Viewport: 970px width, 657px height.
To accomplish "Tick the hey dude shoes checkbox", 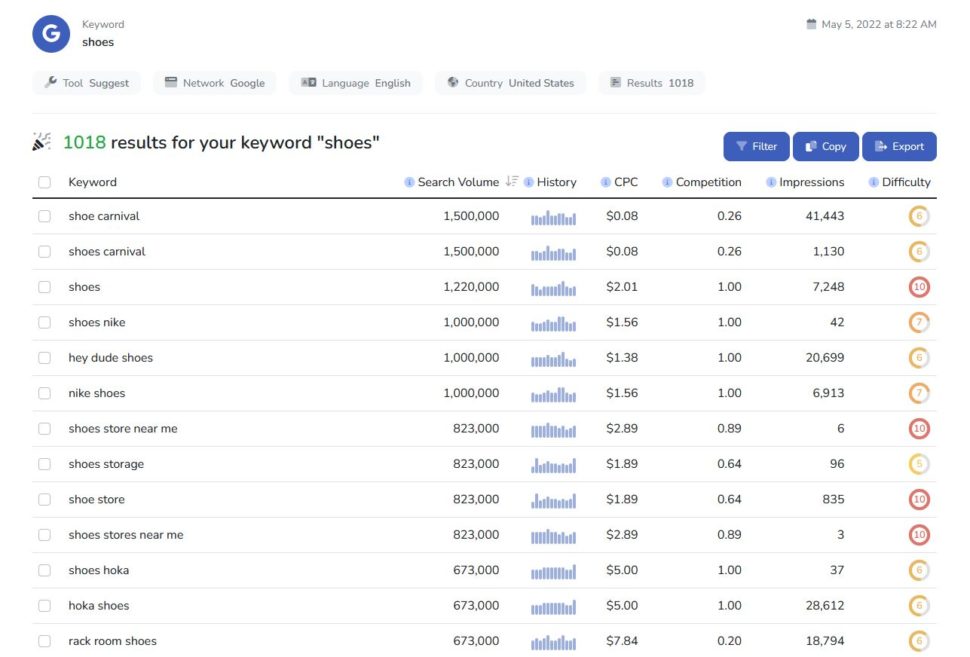I will tap(45, 358).
